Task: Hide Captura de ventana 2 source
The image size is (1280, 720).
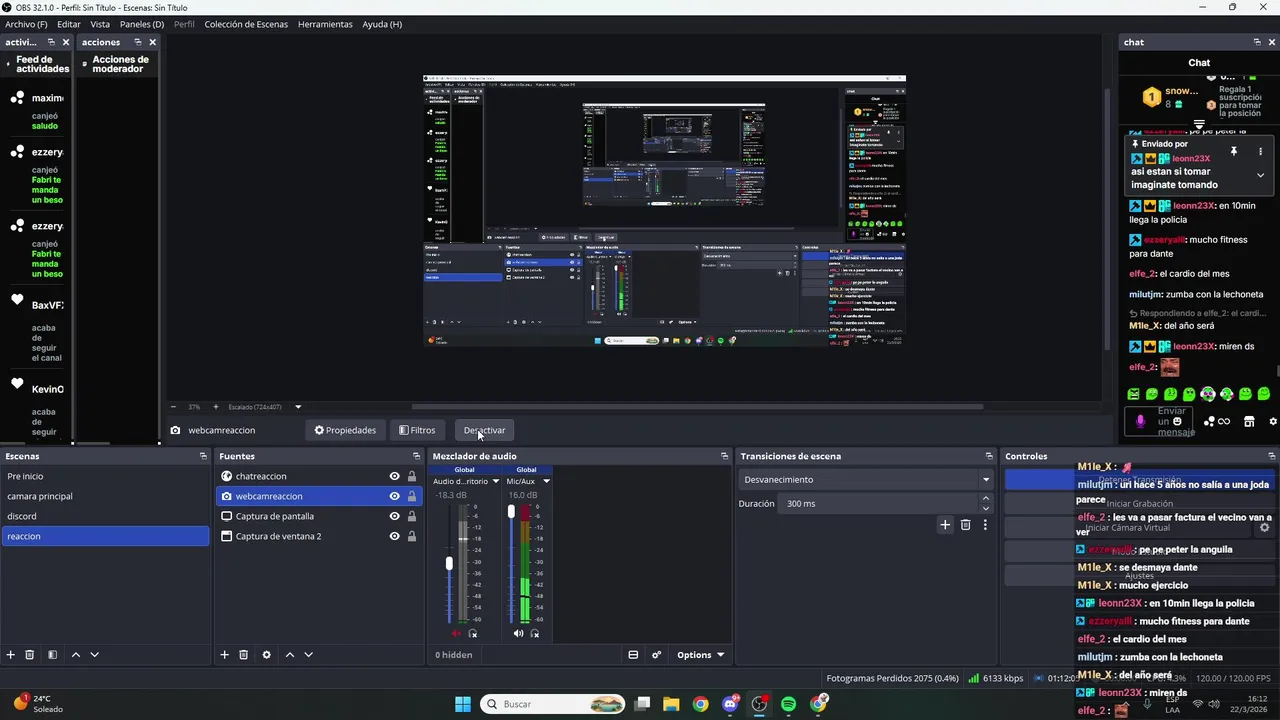Action: tap(394, 536)
